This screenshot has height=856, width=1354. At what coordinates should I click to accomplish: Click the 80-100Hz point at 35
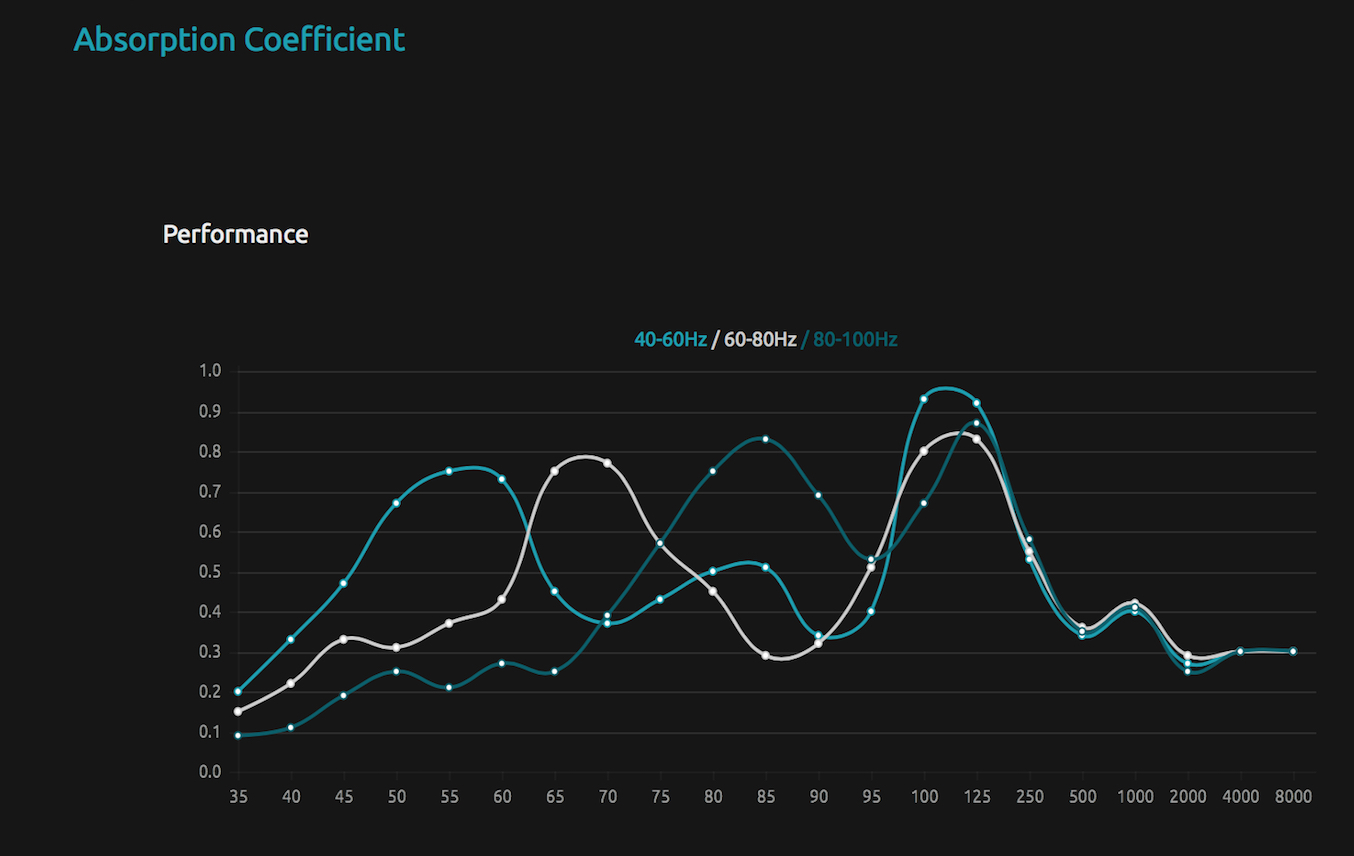[x=238, y=735]
